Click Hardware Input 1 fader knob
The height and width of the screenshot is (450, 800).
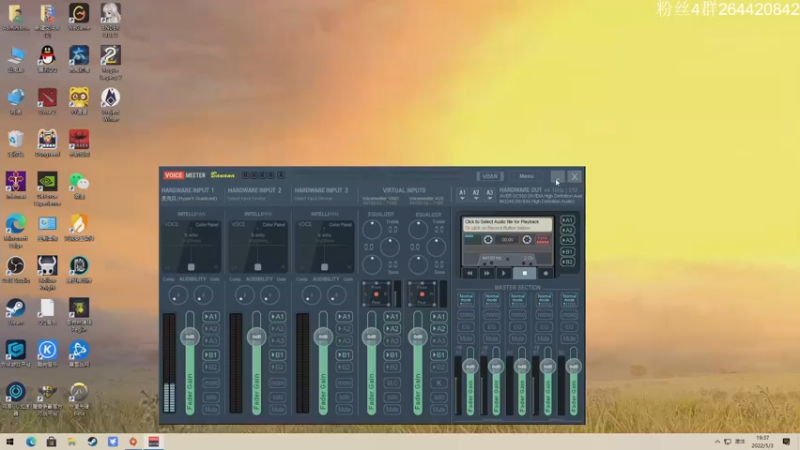[x=189, y=337]
